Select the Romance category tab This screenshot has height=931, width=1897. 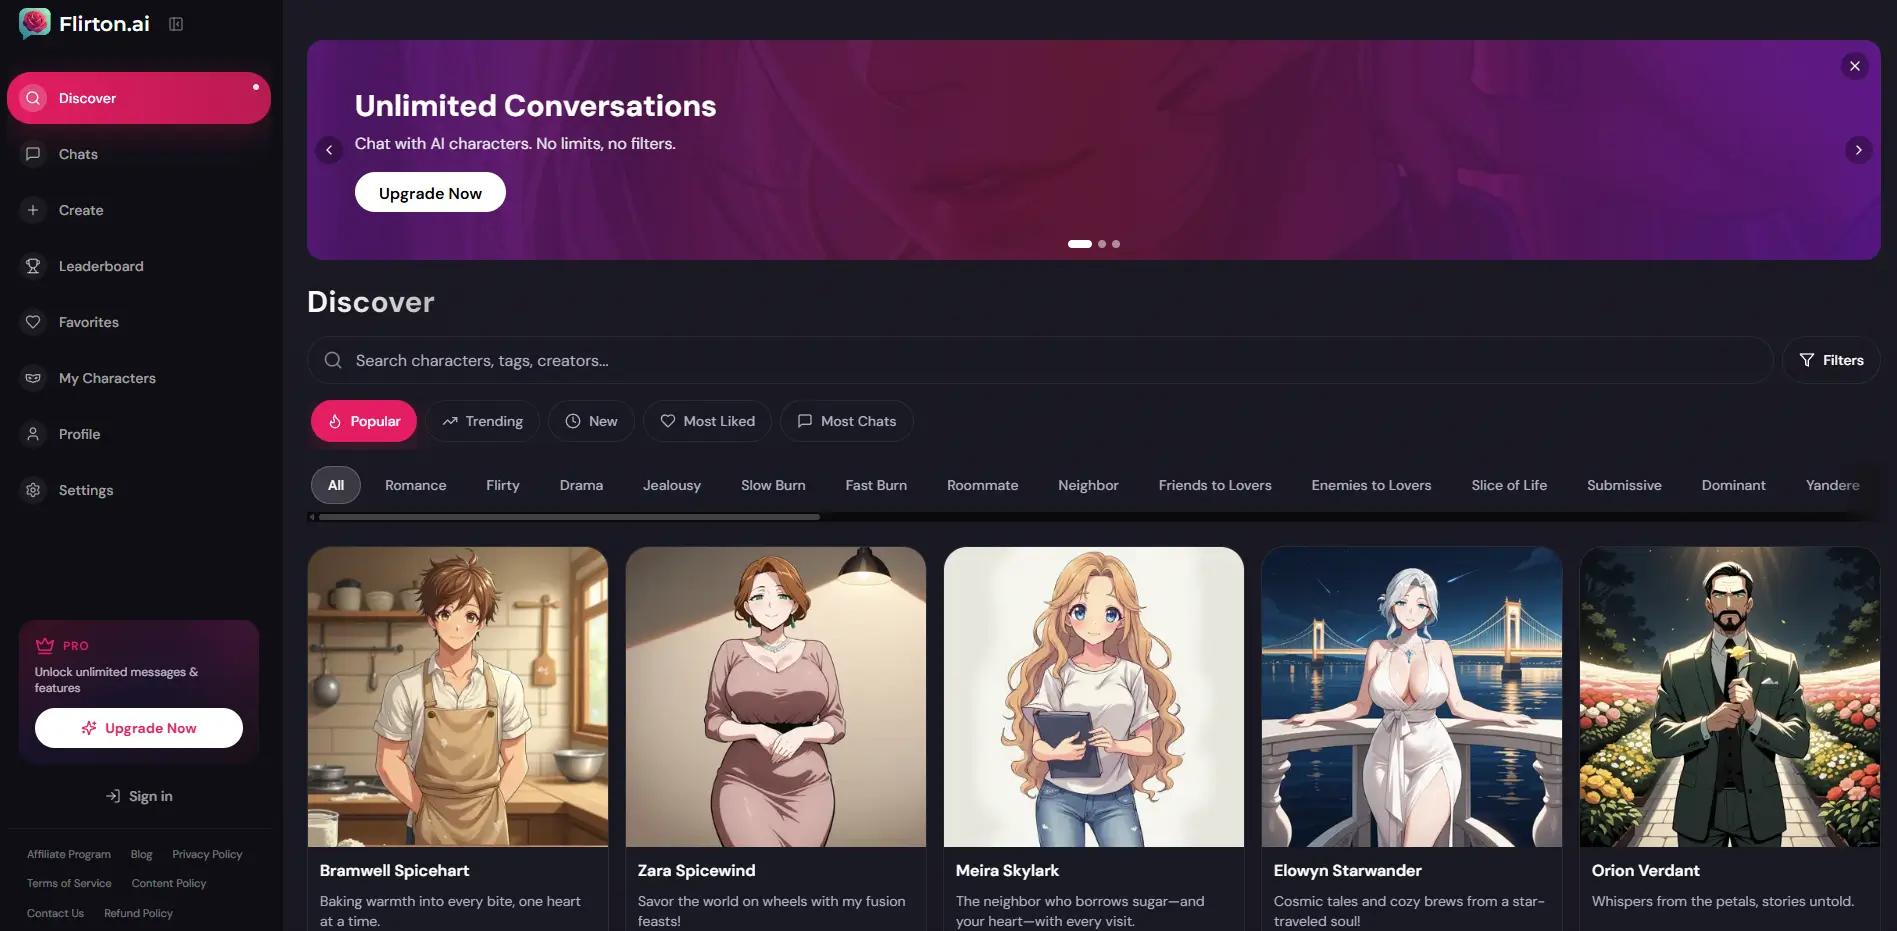coord(416,485)
